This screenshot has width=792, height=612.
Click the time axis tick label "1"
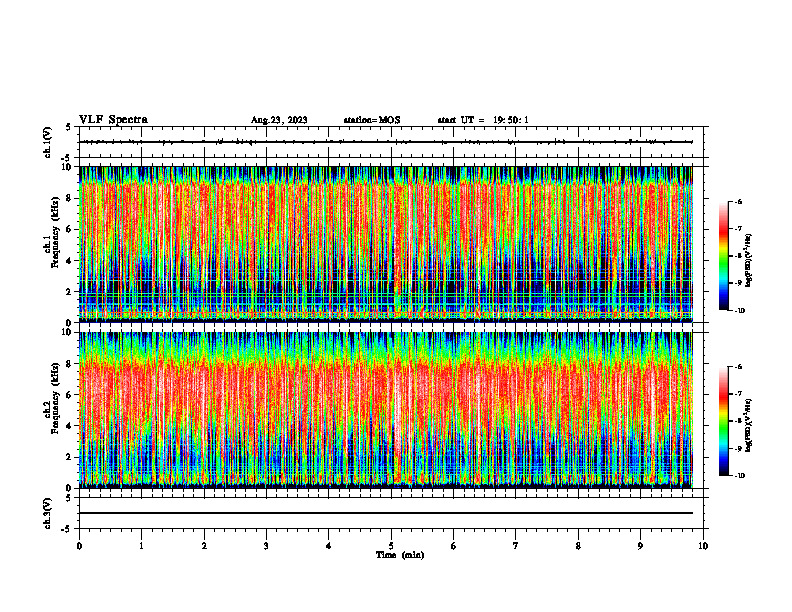pyautogui.click(x=142, y=546)
